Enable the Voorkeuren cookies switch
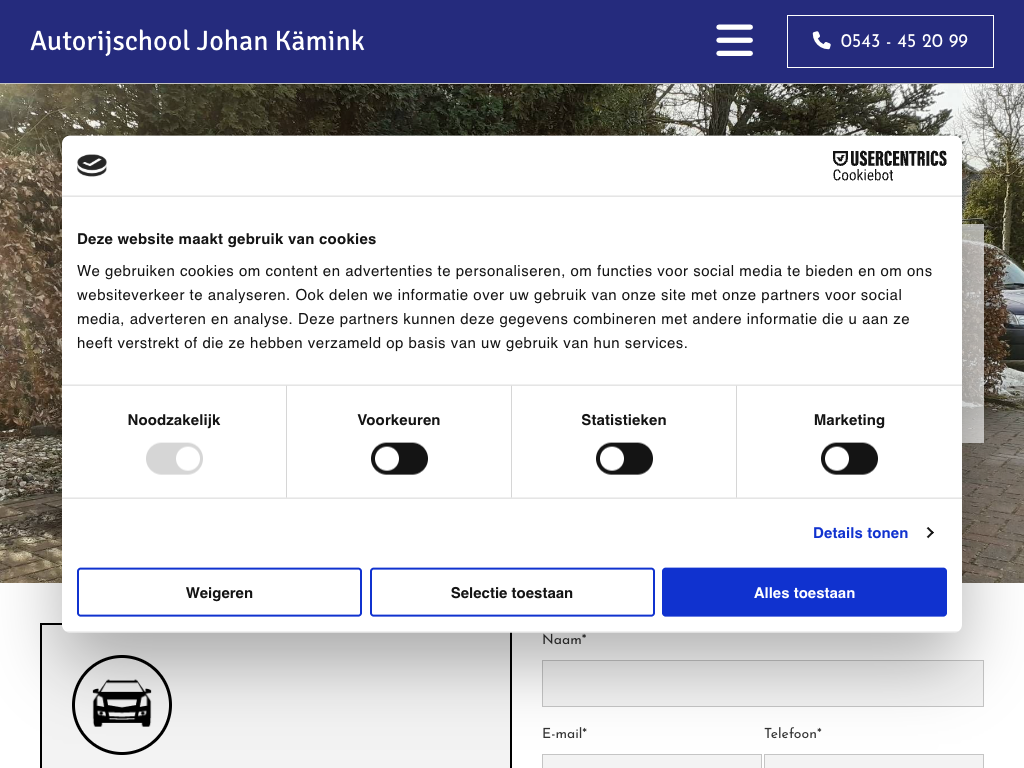The height and width of the screenshot is (768, 1024). (x=399, y=460)
